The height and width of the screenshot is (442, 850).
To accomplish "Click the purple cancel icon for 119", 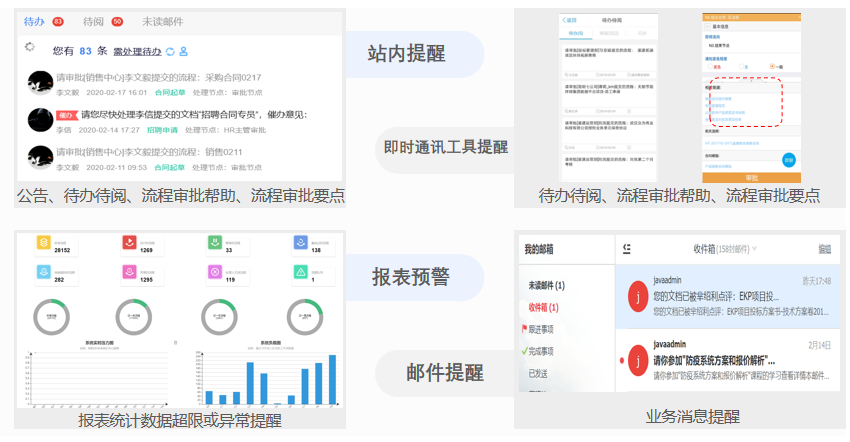I will point(215,272).
